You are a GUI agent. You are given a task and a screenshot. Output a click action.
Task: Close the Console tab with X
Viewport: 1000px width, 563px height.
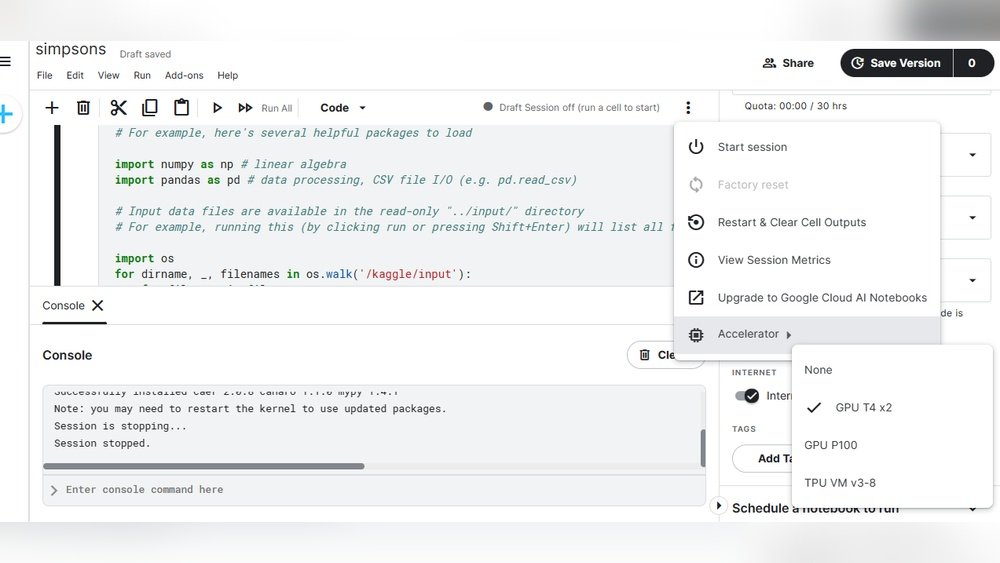click(x=97, y=306)
